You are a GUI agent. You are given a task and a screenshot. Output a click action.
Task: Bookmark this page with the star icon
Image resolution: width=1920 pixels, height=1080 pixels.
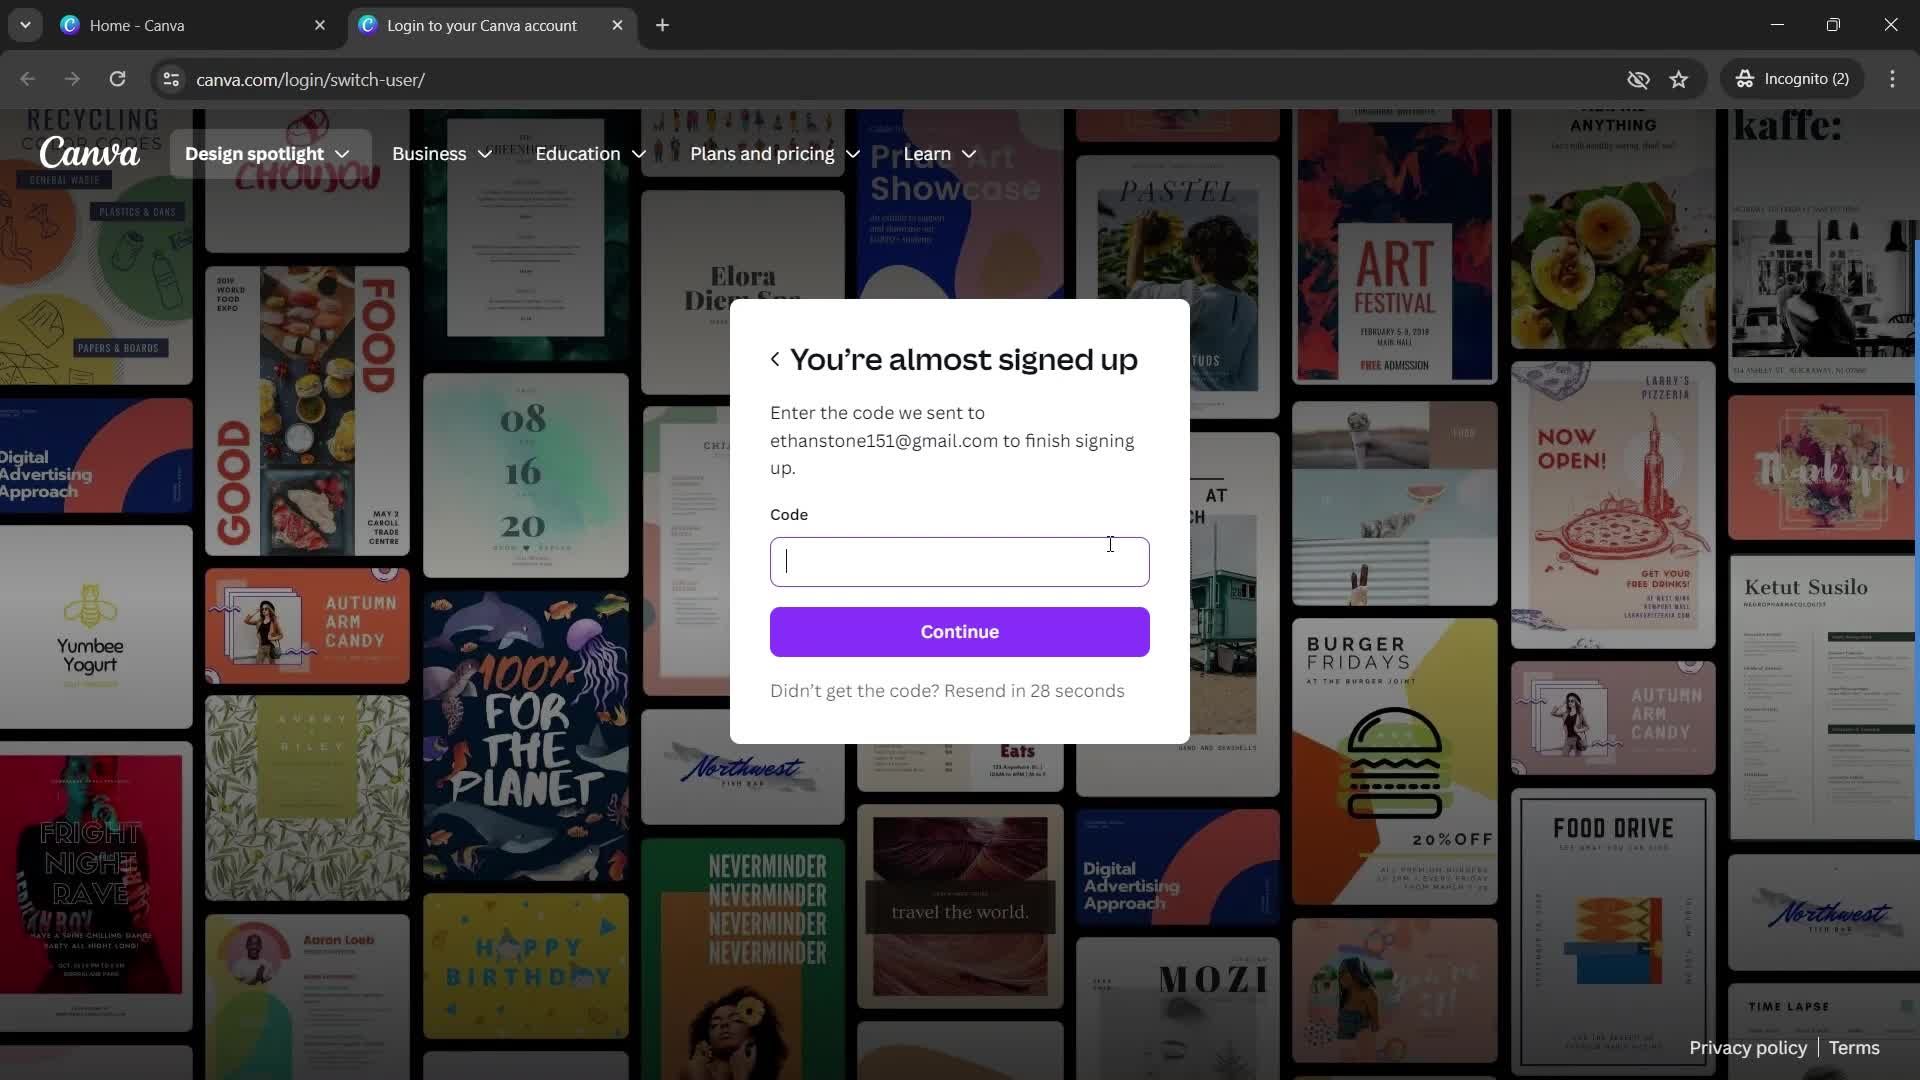tap(1679, 79)
